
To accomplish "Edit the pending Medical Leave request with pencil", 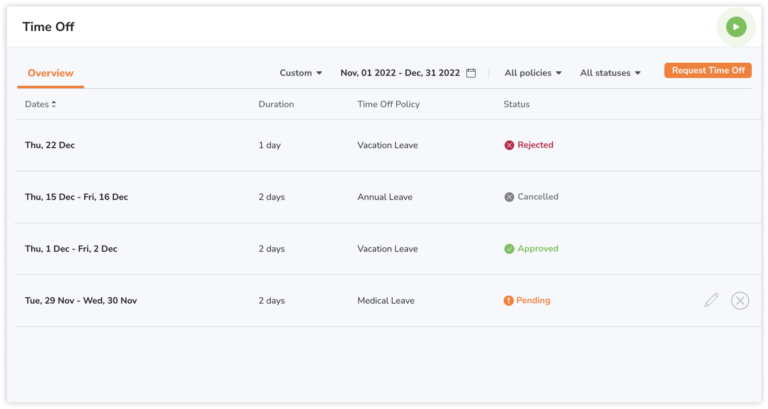I will pos(711,300).
